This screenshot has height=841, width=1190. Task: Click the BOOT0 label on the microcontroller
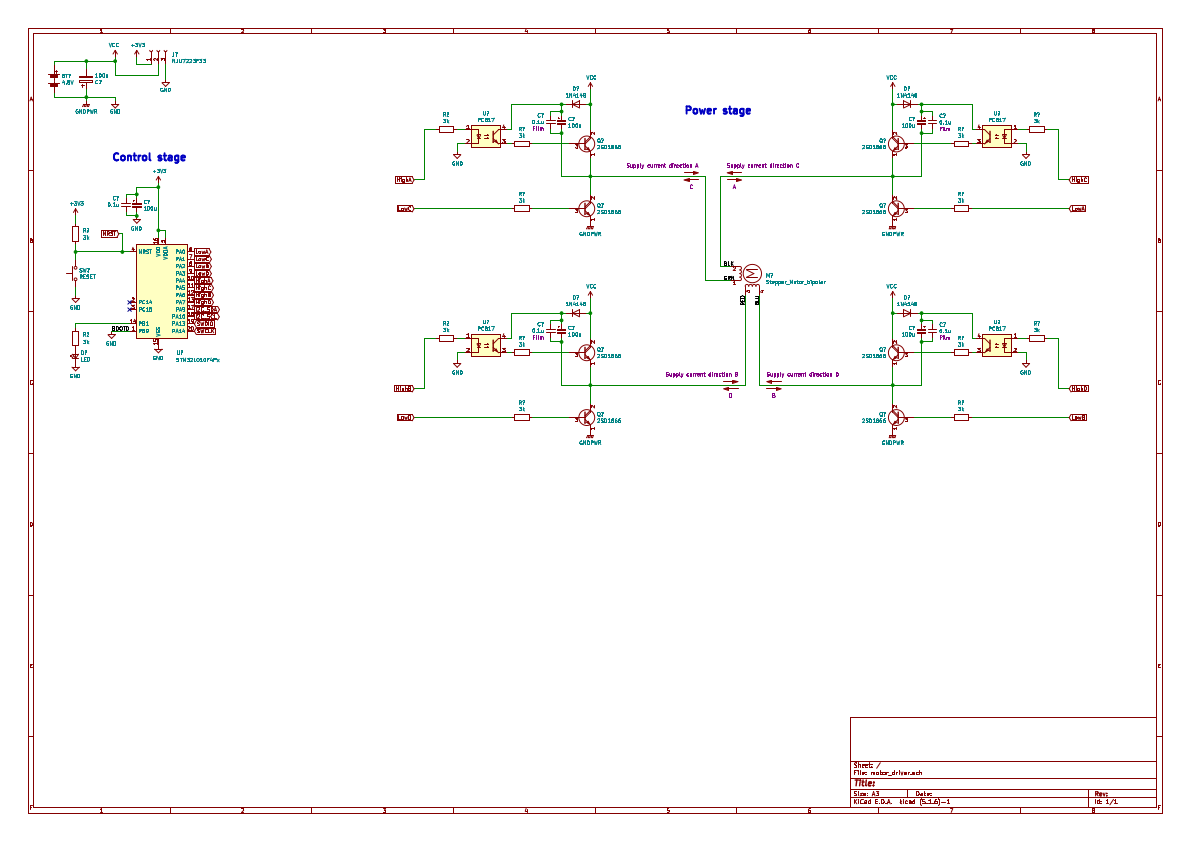[120, 329]
